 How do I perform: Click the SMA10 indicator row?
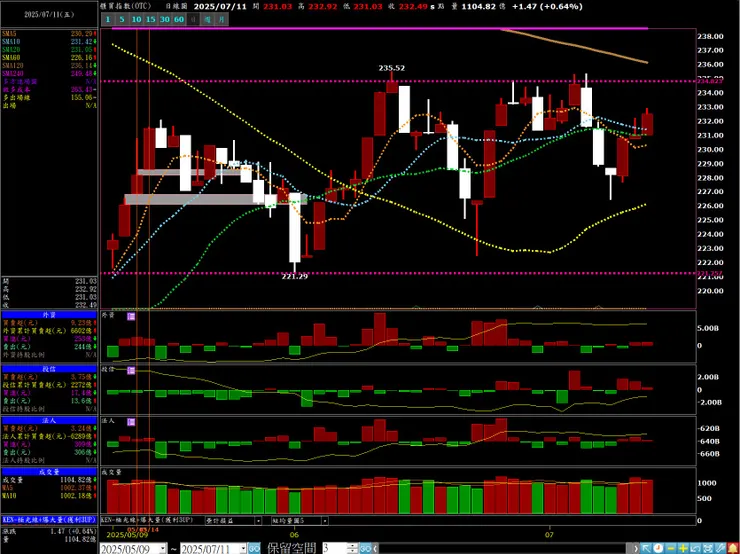(x=49, y=42)
